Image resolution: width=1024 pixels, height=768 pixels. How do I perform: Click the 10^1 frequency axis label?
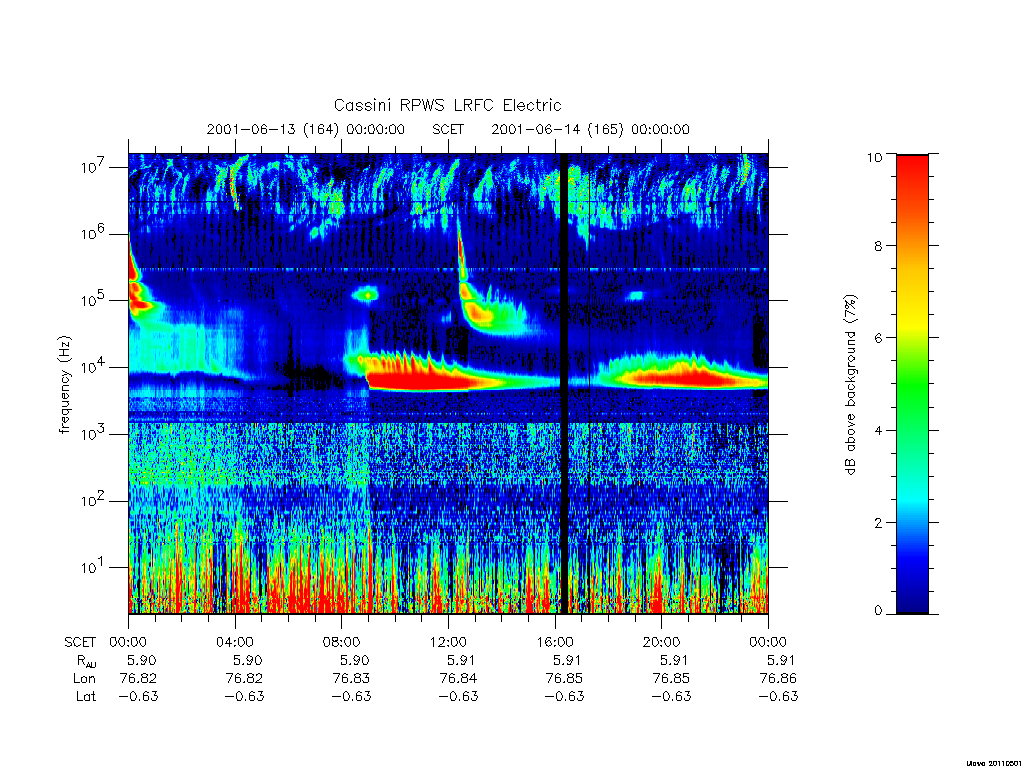(95, 567)
